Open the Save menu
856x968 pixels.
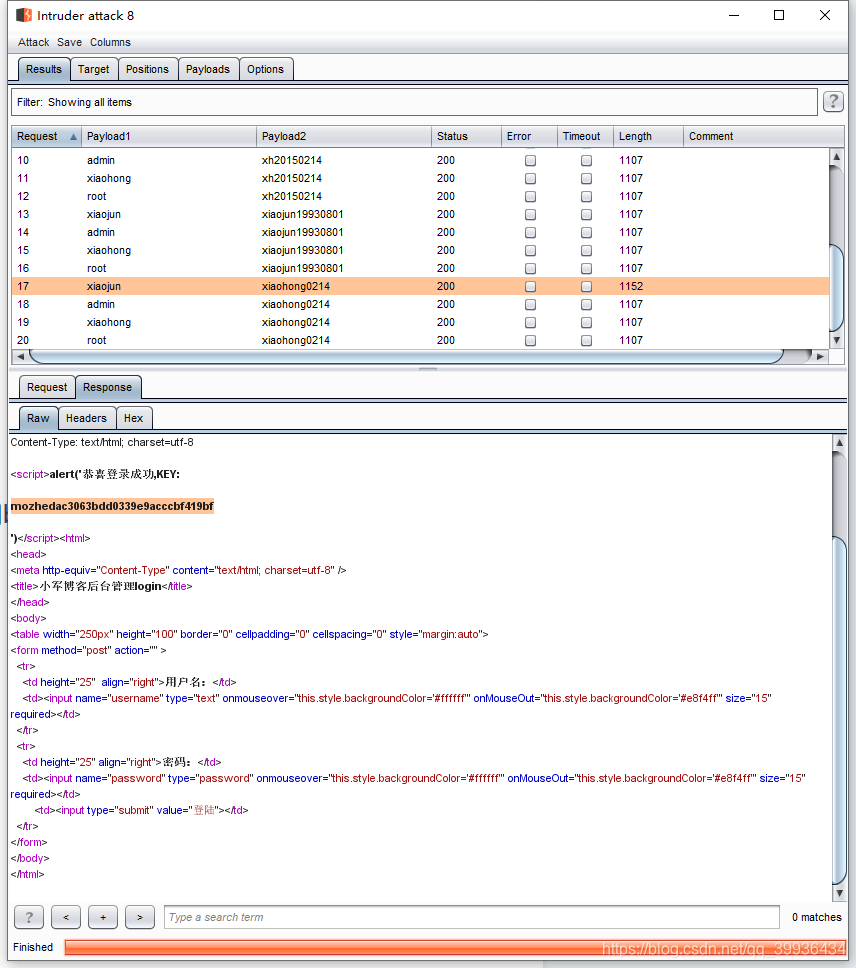pyautogui.click(x=69, y=42)
